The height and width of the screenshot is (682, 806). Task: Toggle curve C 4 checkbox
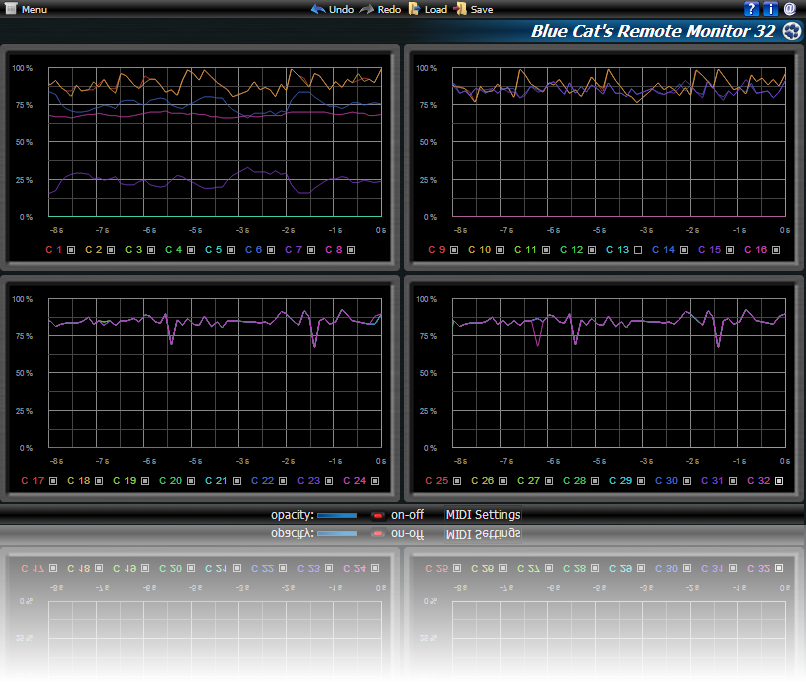click(x=191, y=250)
